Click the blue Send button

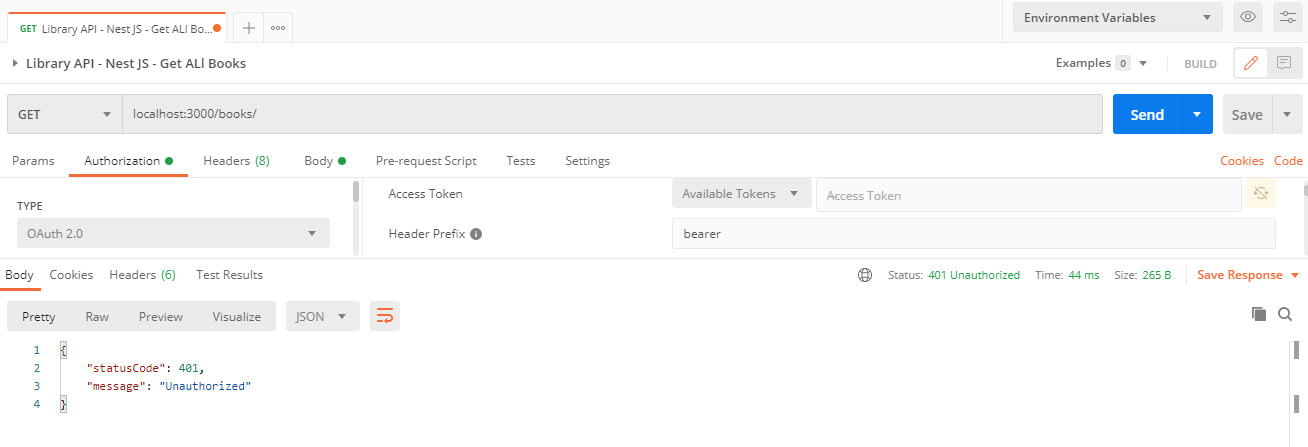(1147, 114)
